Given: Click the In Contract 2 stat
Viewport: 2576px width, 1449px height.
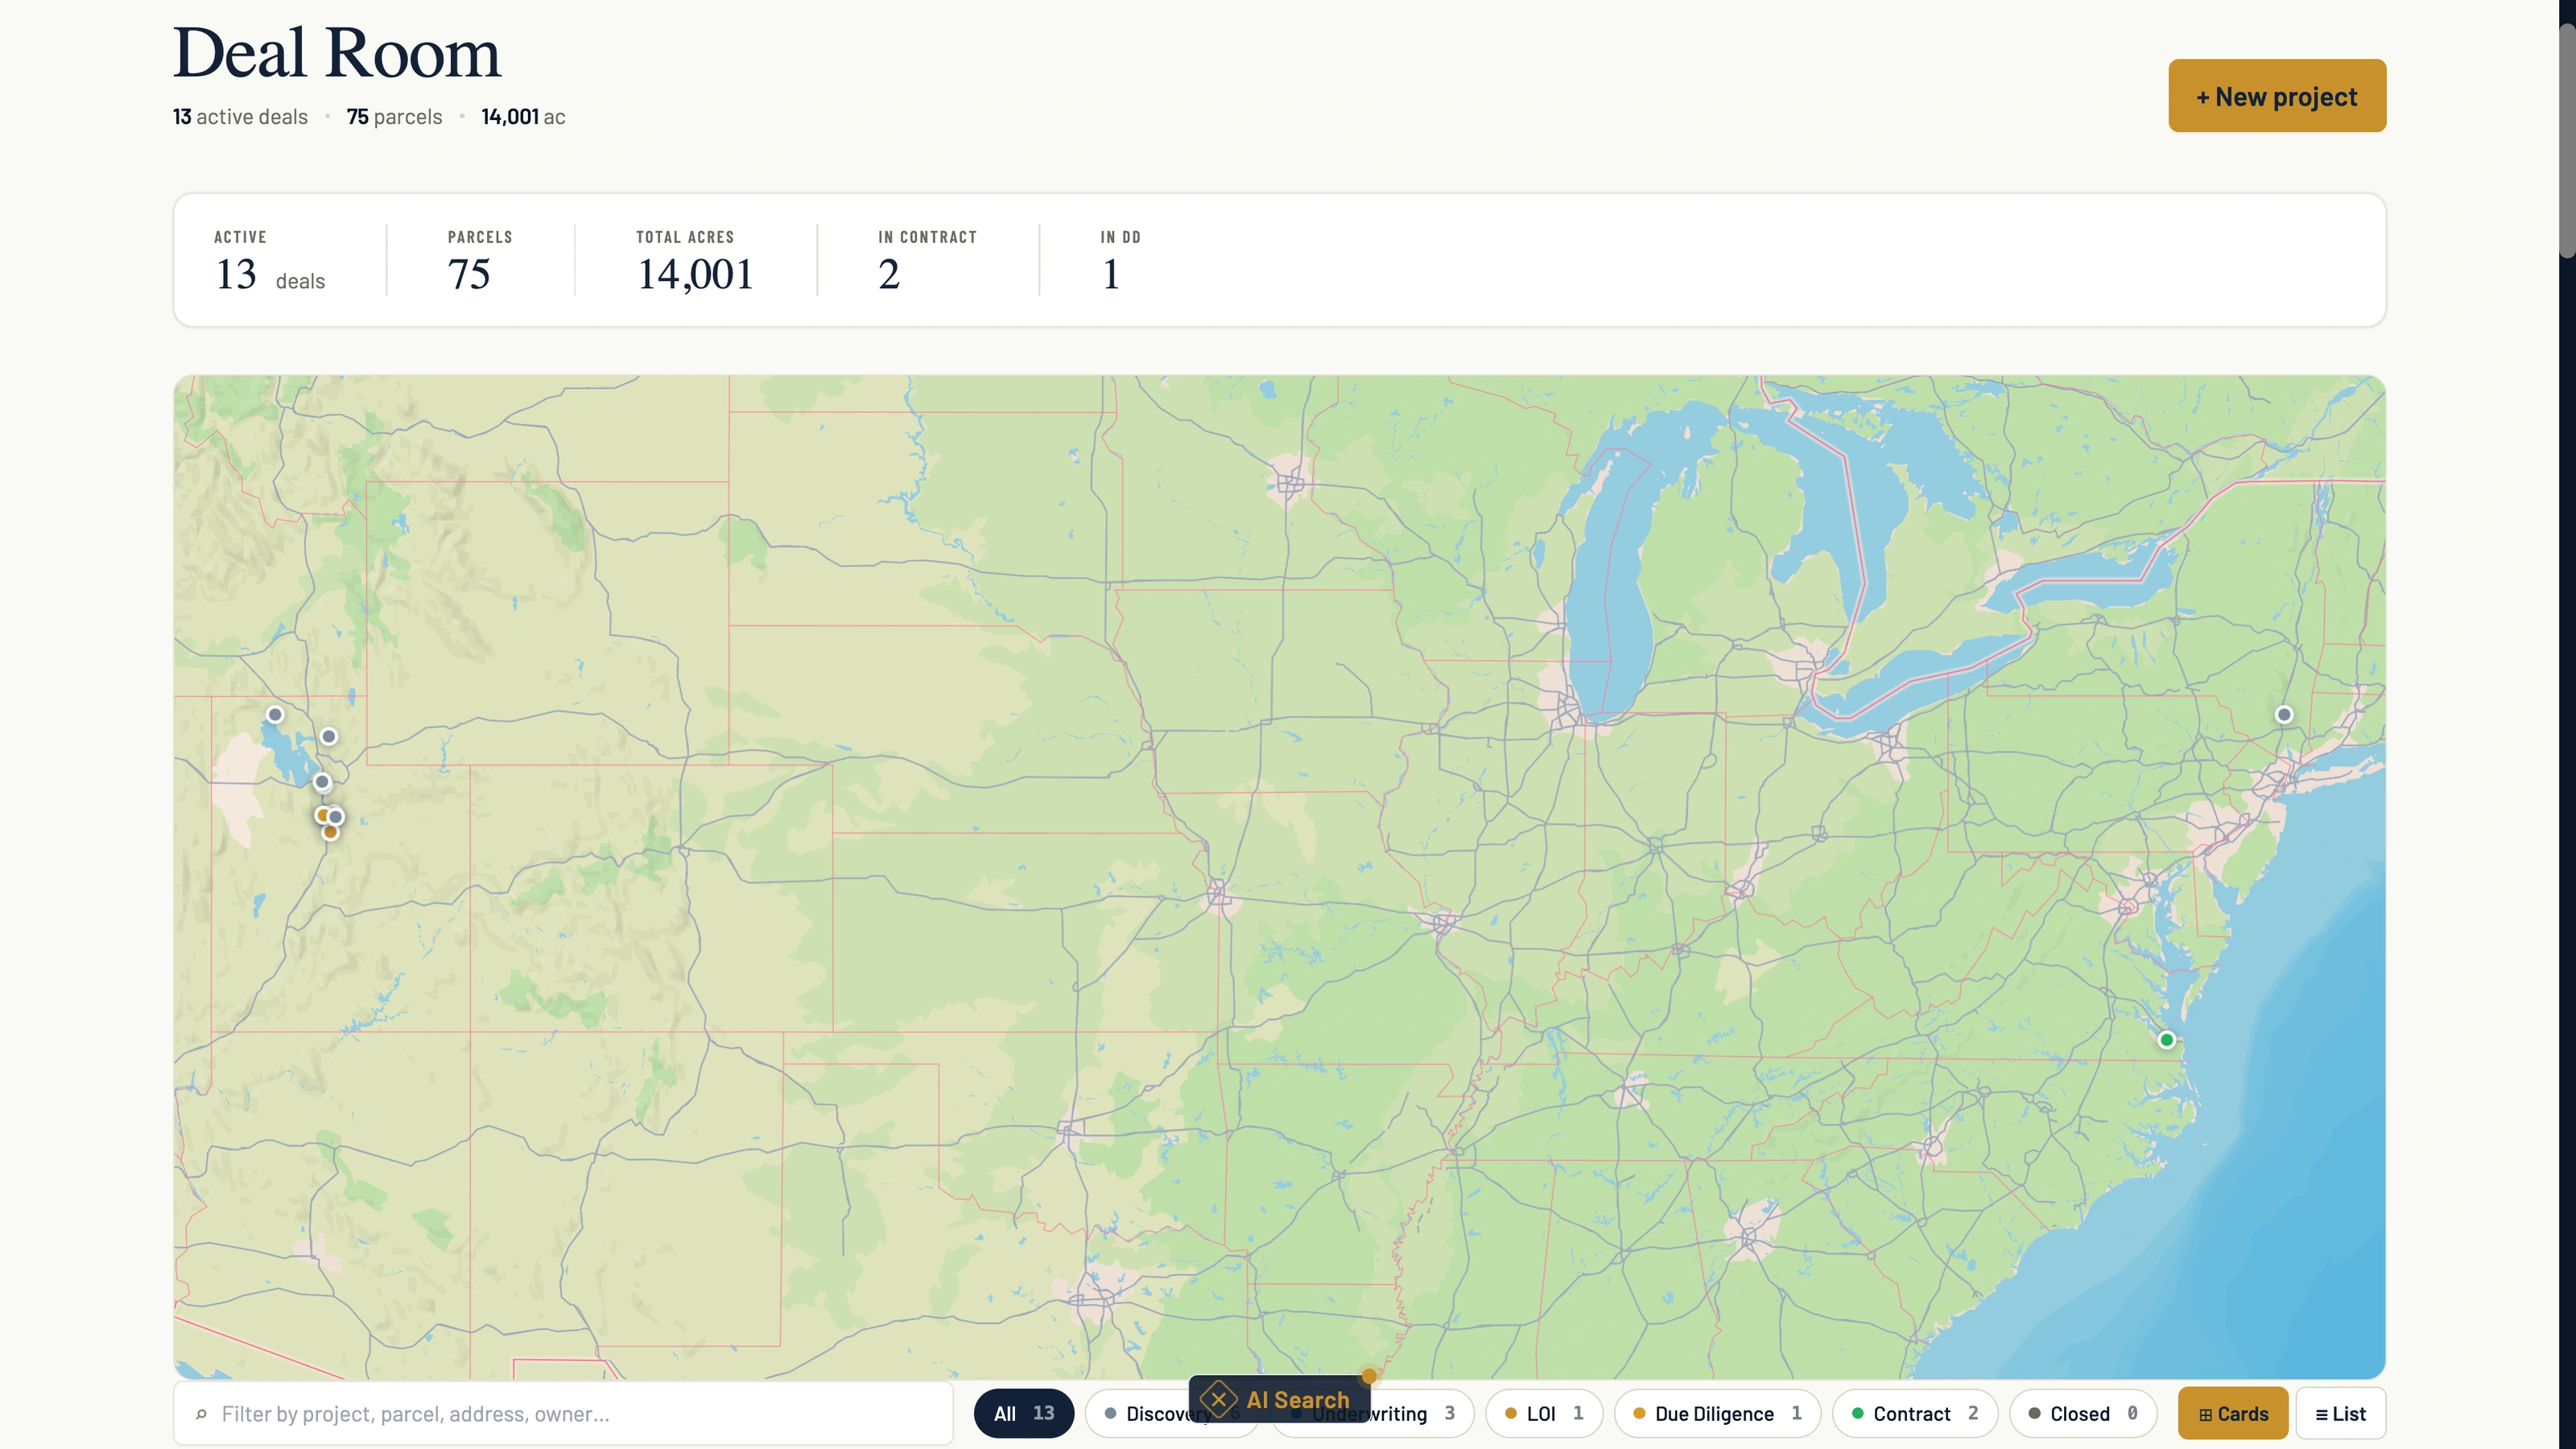Looking at the screenshot, I should pyautogui.click(x=927, y=261).
